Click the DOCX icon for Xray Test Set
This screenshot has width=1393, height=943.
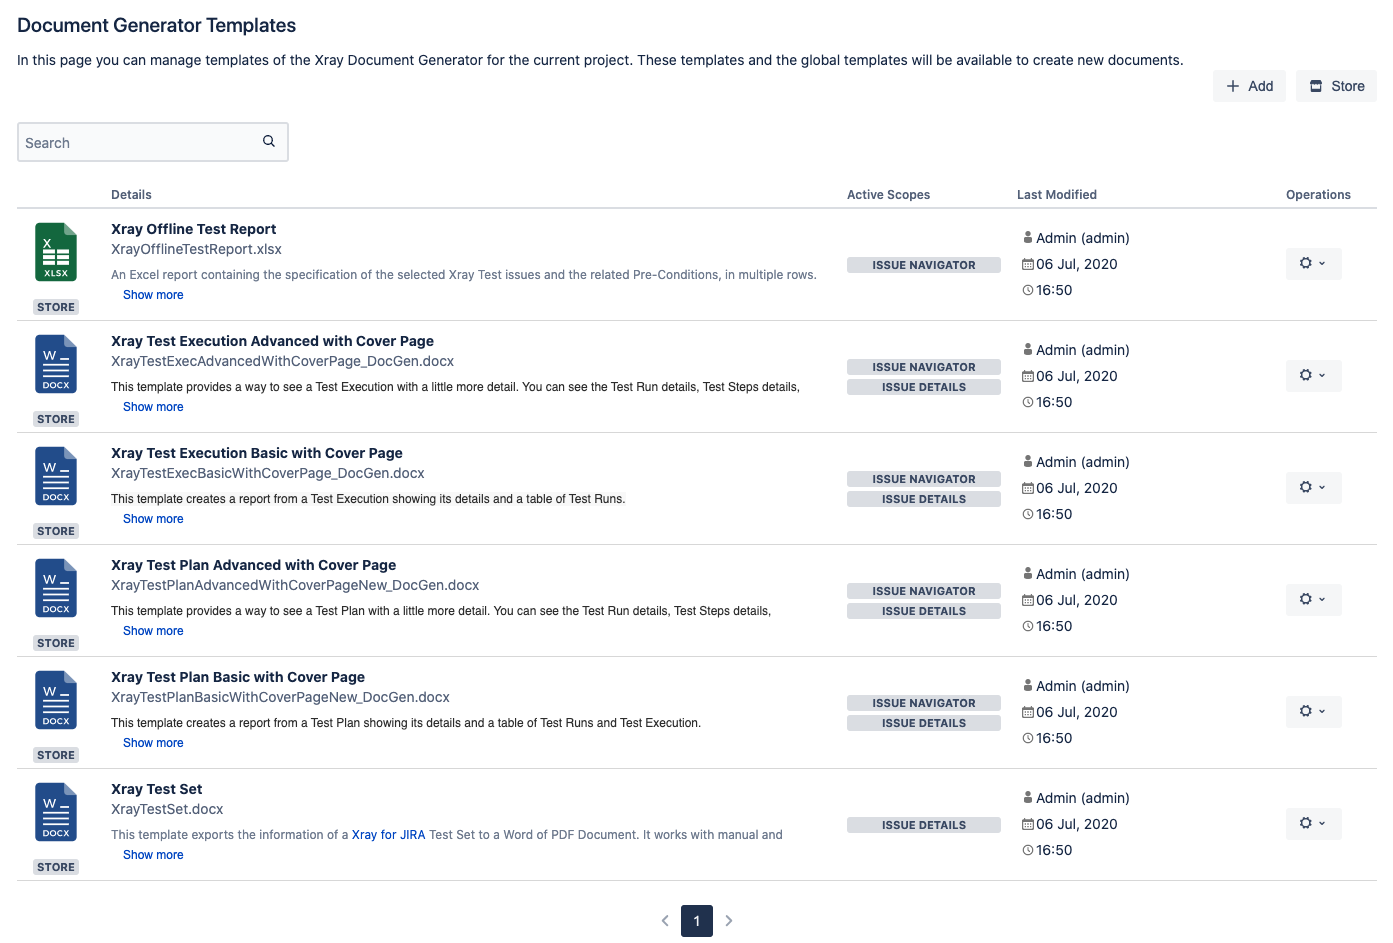[x=56, y=812]
